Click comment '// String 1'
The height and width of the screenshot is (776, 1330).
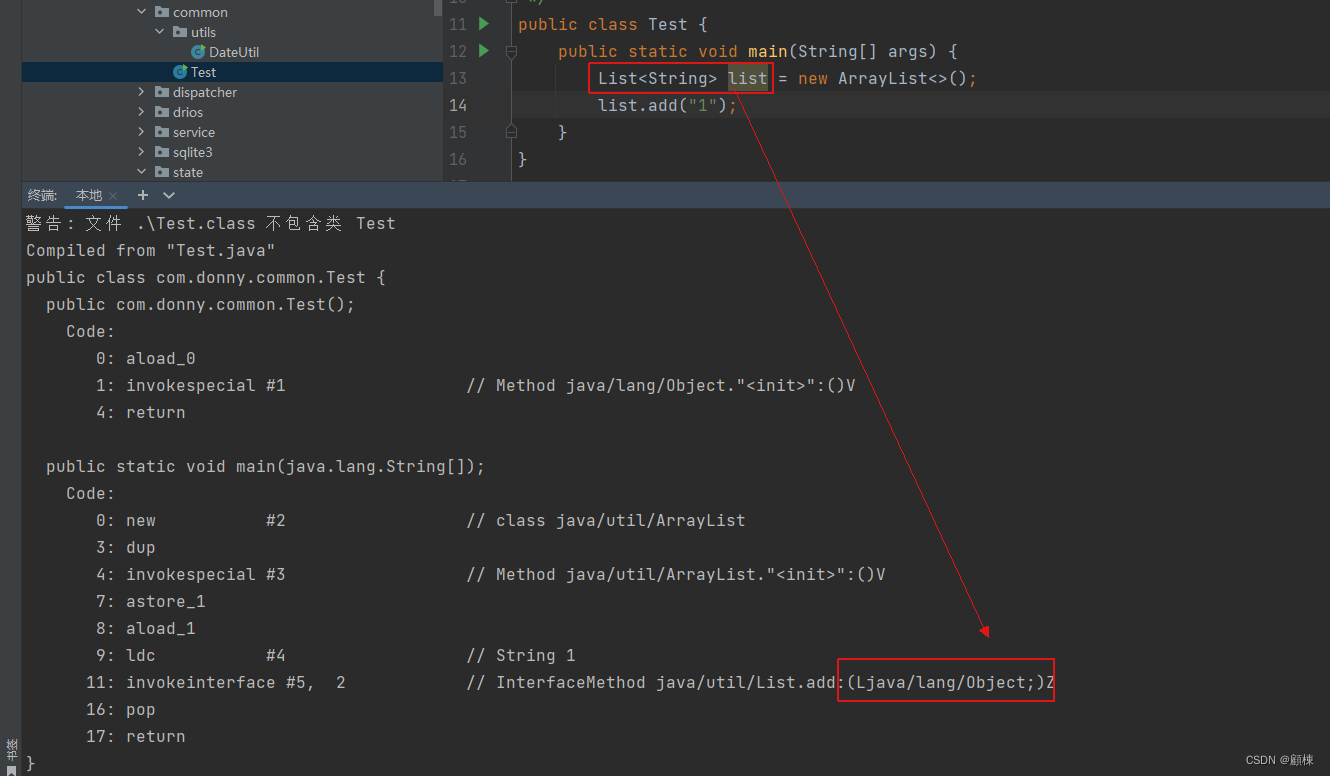(520, 655)
